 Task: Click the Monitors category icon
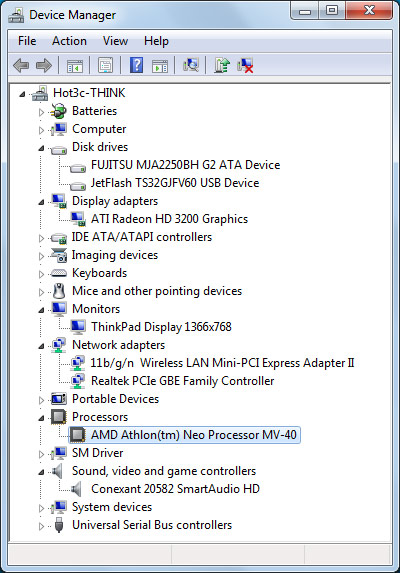[59, 309]
